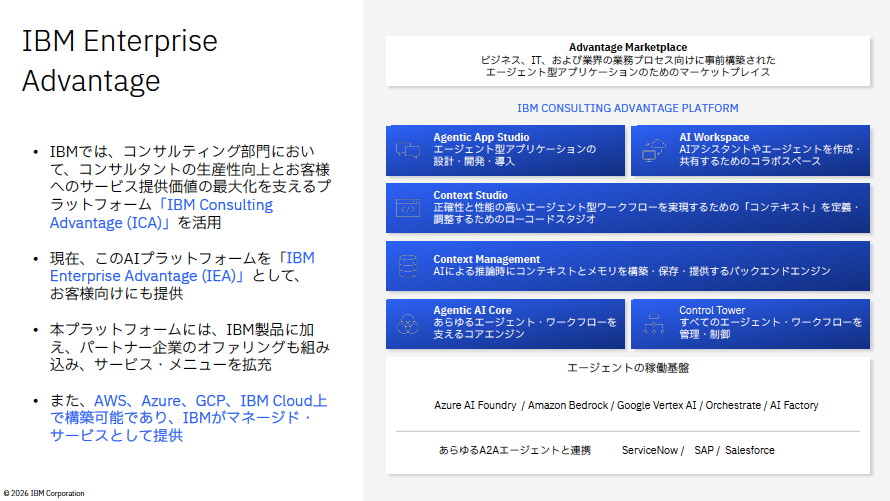Click SAP text

(x=704, y=450)
